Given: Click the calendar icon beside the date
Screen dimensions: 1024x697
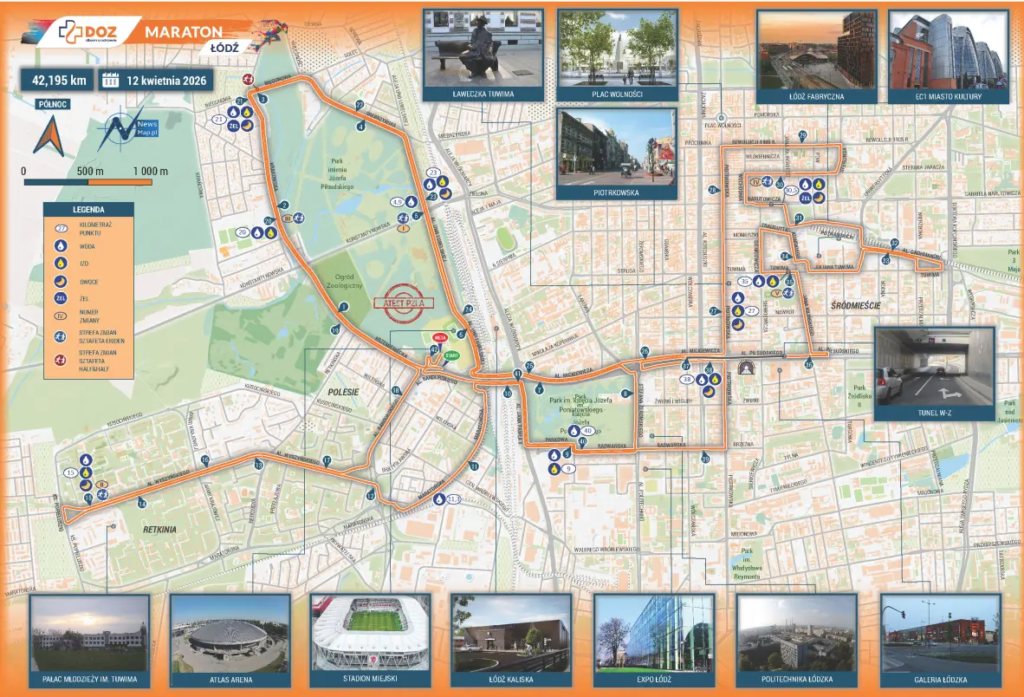Looking at the screenshot, I should [x=110, y=82].
